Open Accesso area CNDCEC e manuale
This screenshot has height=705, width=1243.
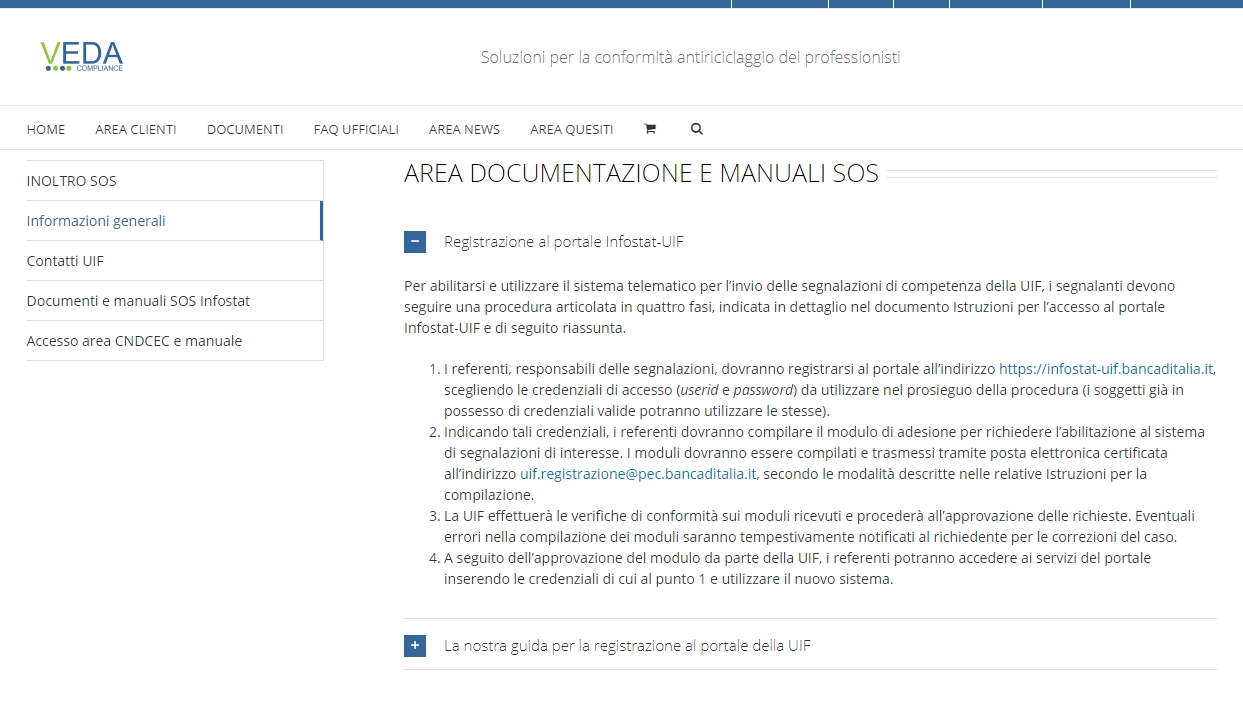click(175, 341)
